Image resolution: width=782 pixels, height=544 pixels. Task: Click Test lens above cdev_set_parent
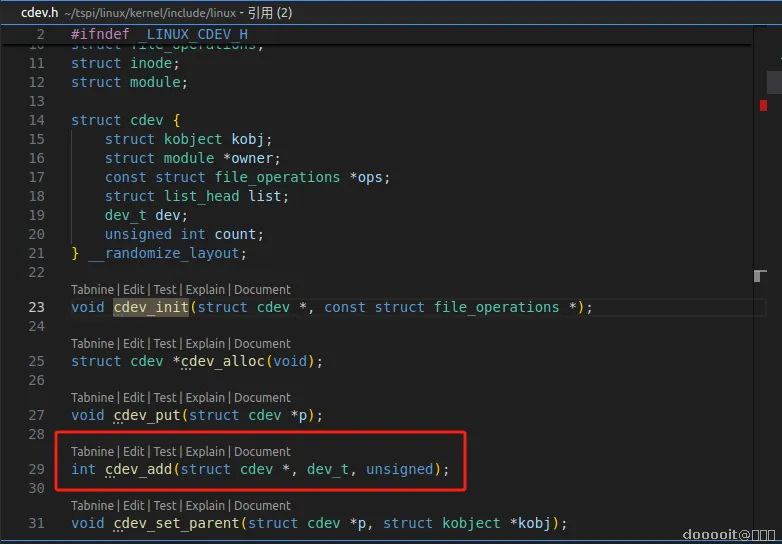point(165,506)
